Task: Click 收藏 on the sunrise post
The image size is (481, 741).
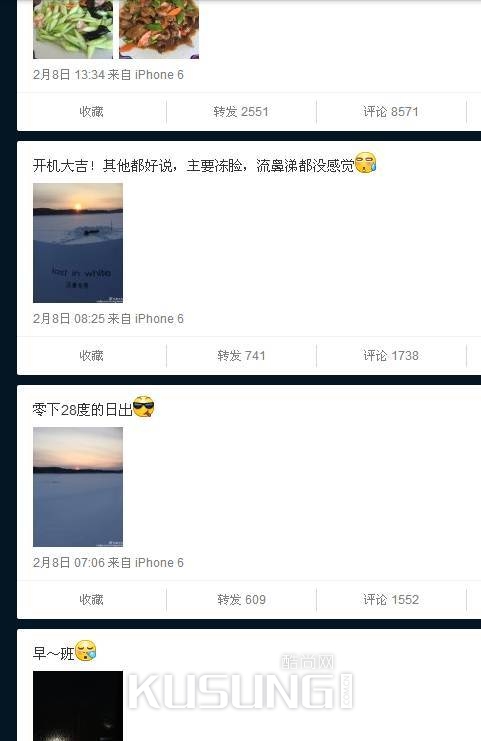Action: pyautogui.click(x=91, y=600)
